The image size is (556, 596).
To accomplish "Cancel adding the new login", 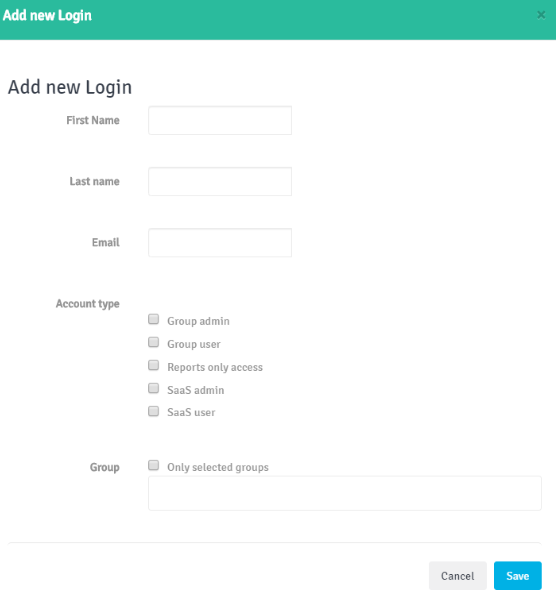I will pyautogui.click(x=458, y=576).
